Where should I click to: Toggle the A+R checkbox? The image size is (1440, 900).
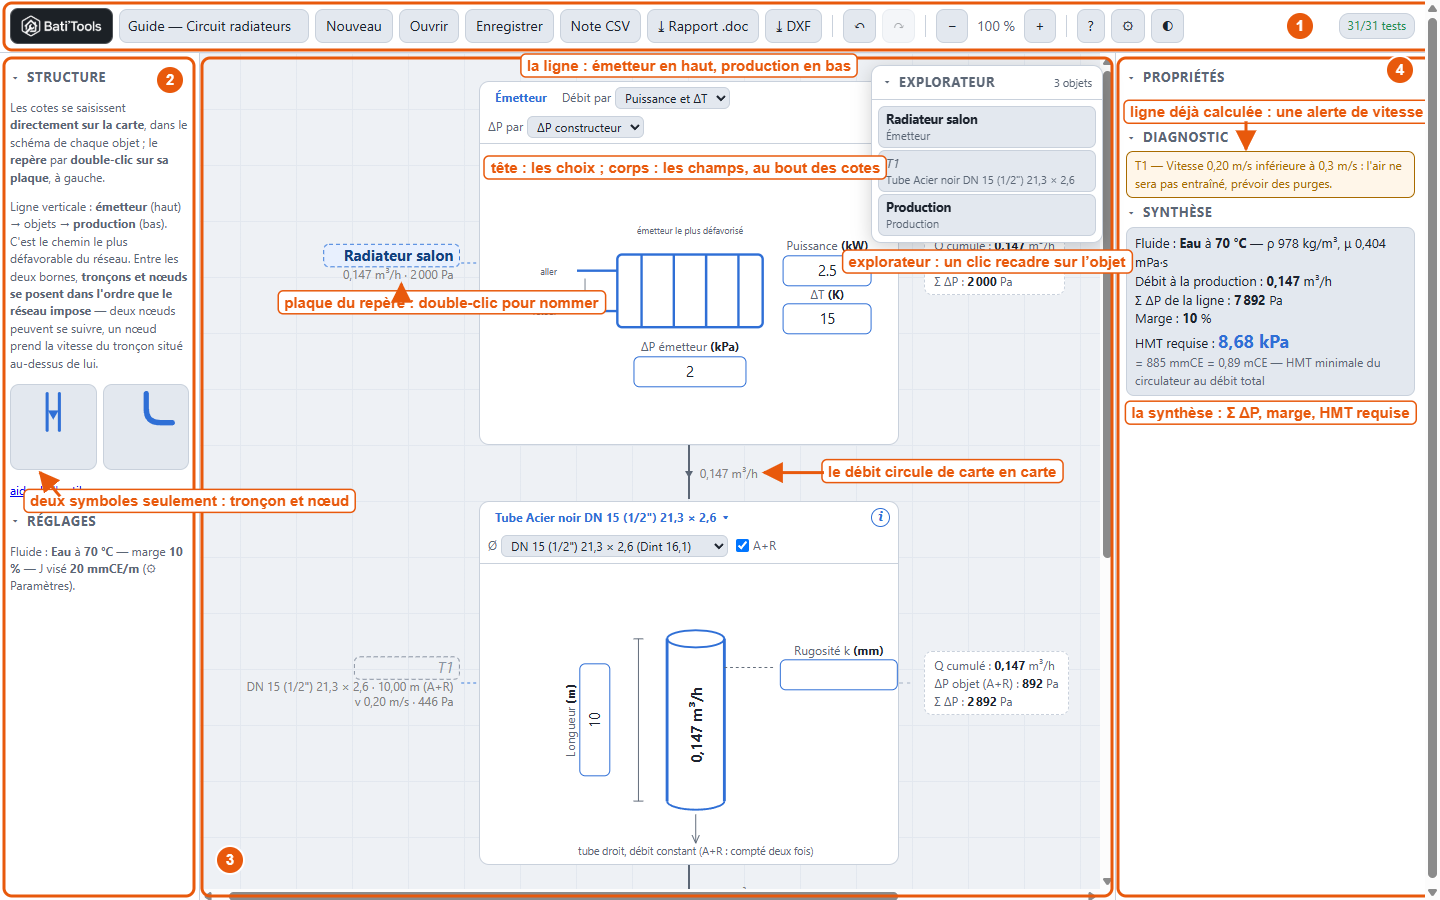742,546
